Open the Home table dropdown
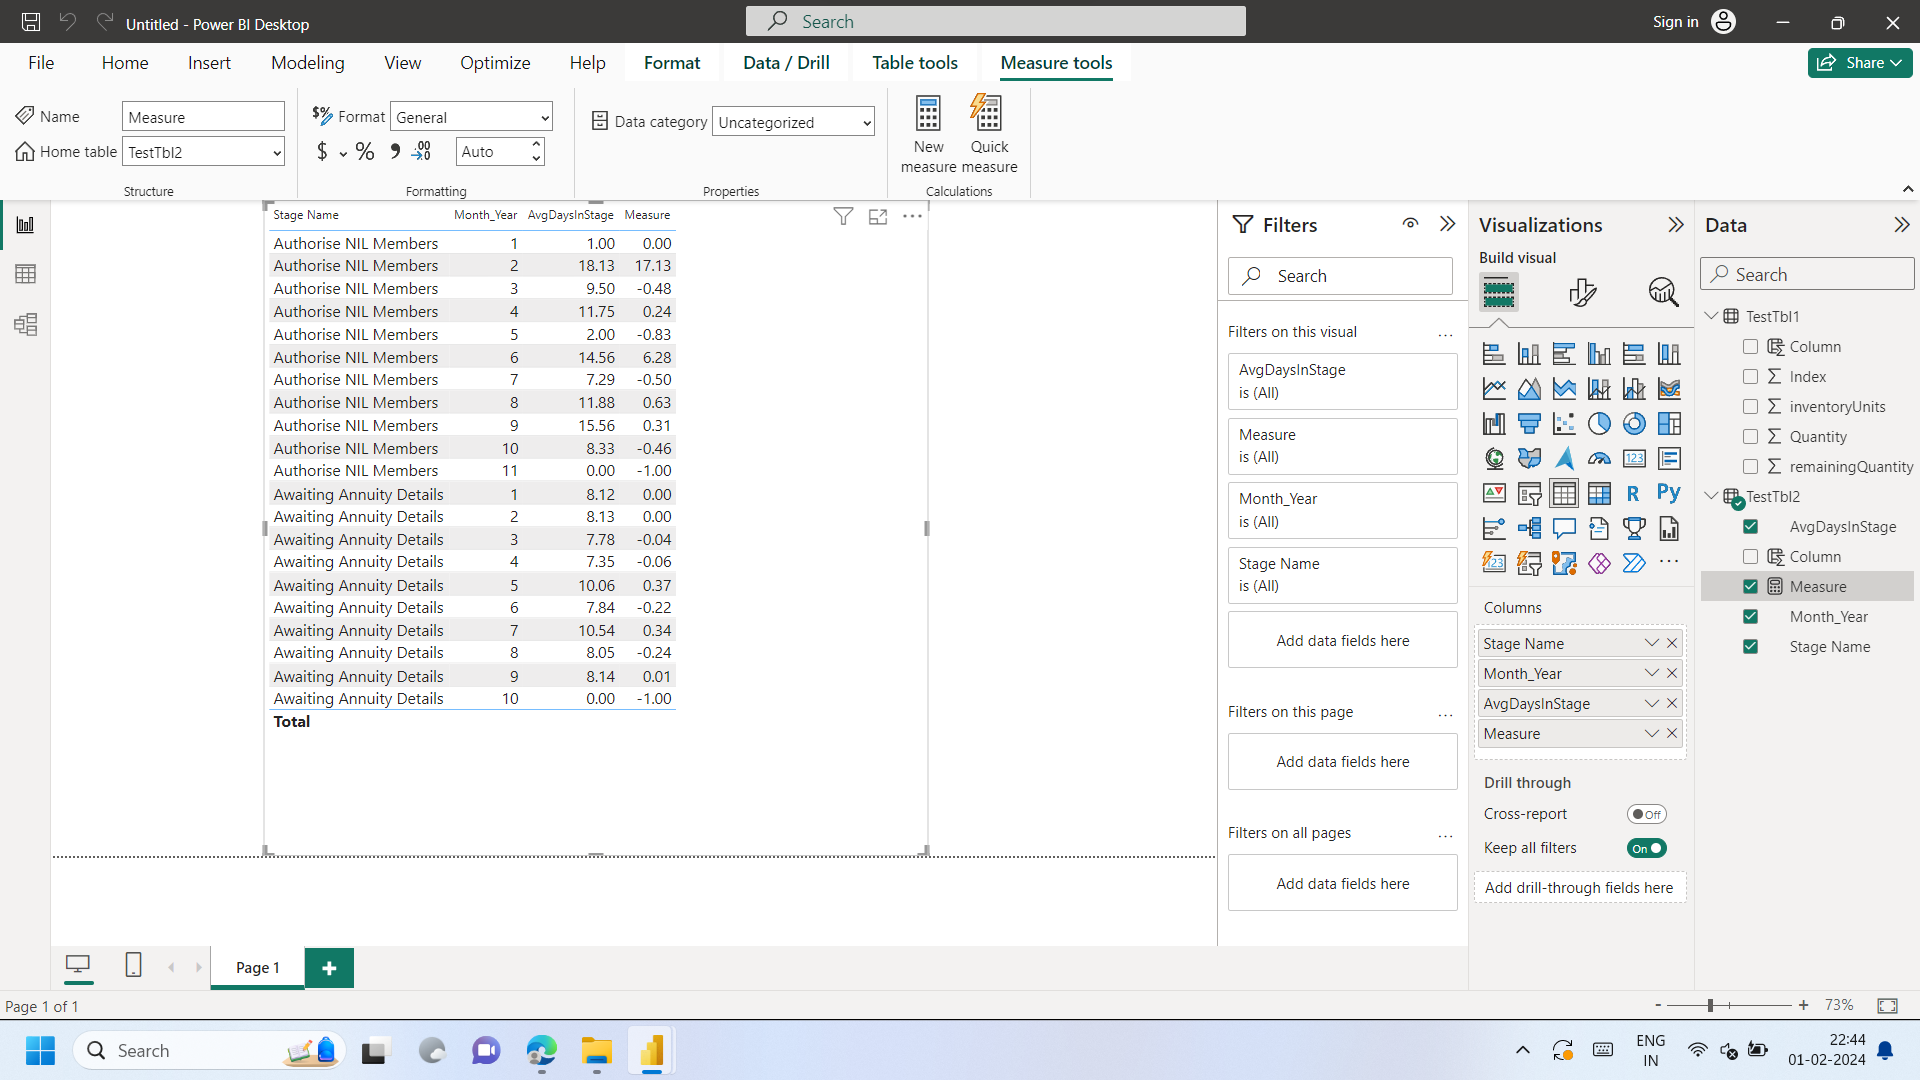The image size is (1920, 1080). [203, 152]
